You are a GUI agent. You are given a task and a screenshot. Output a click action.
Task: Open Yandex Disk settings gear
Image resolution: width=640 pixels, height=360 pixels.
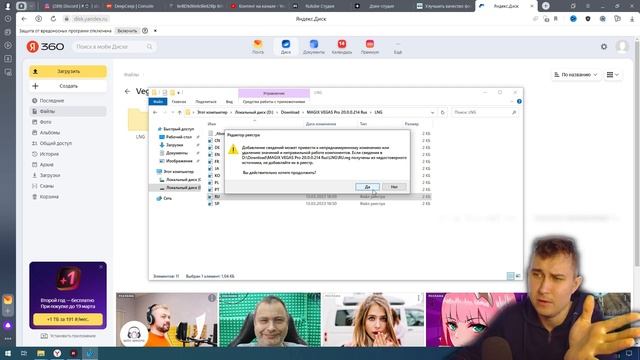coord(604,47)
